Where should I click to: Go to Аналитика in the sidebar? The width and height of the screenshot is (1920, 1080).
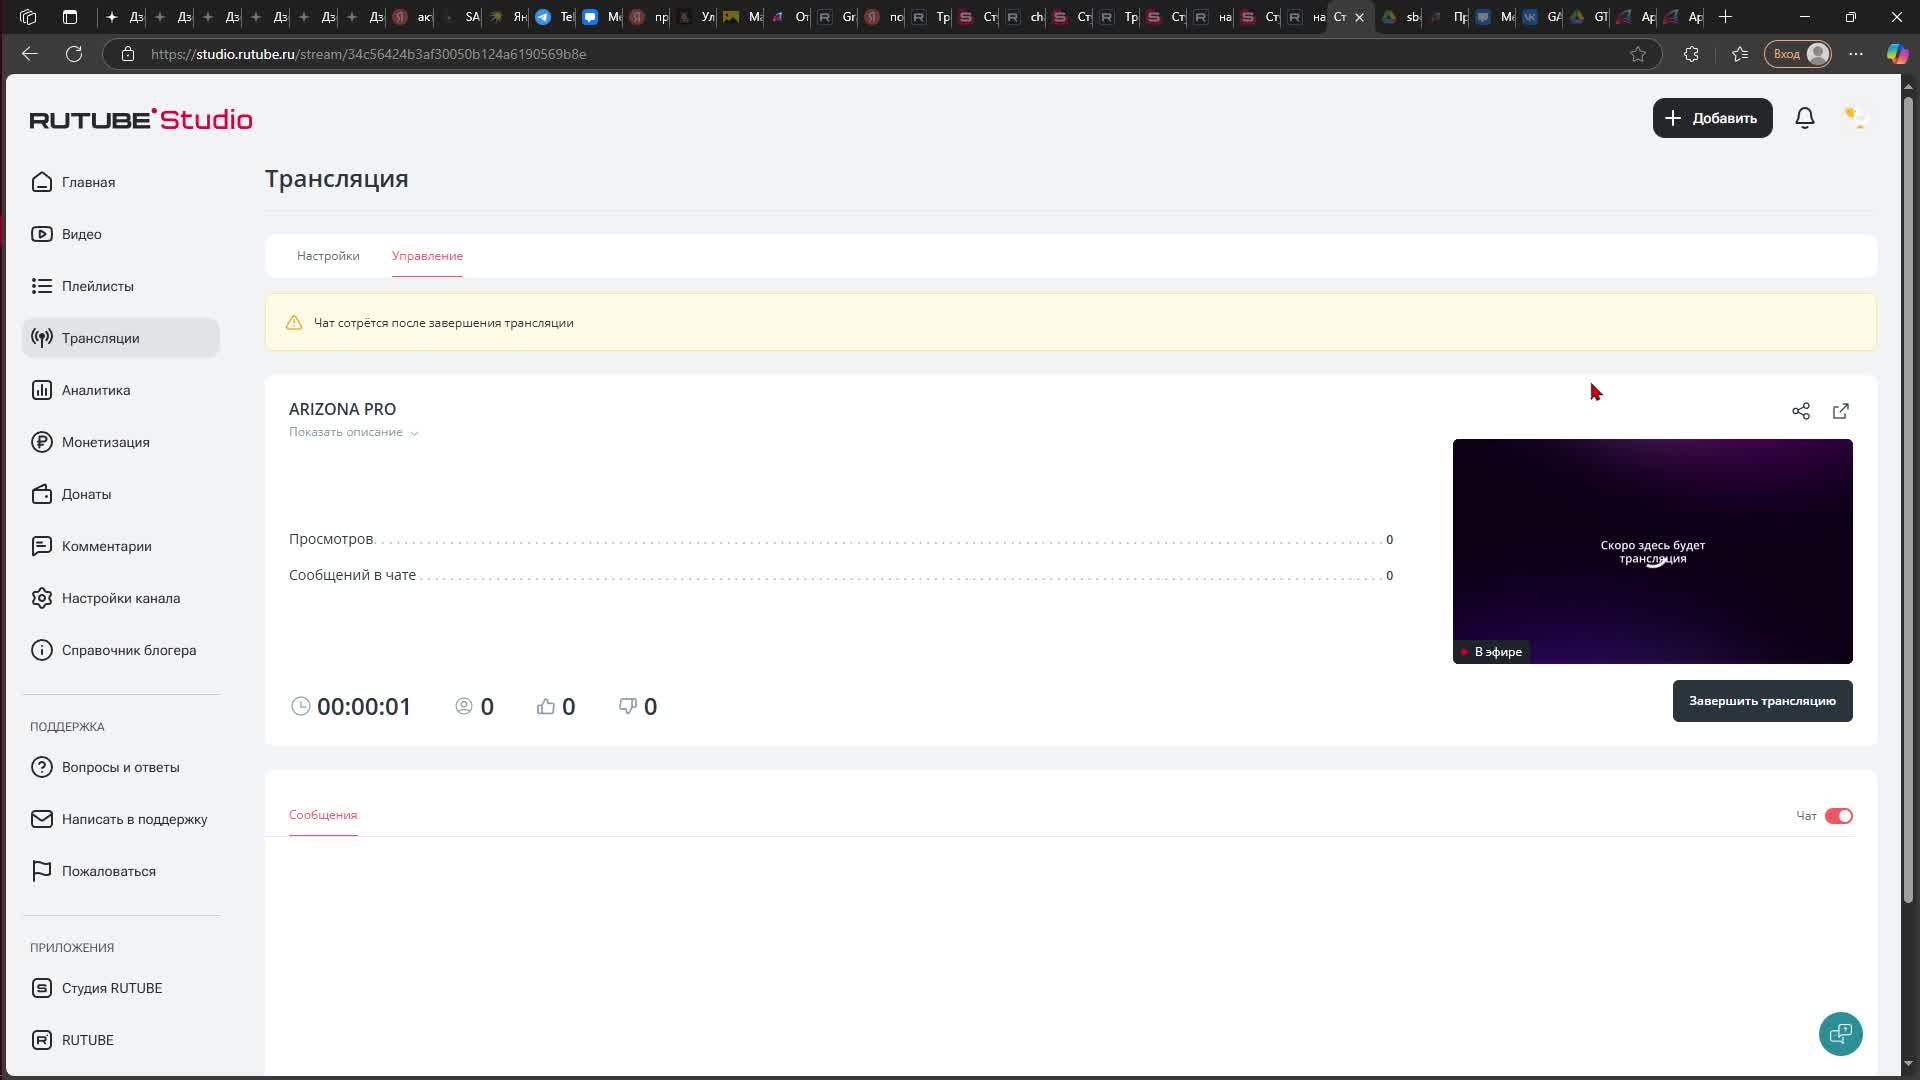coord(96,390)
